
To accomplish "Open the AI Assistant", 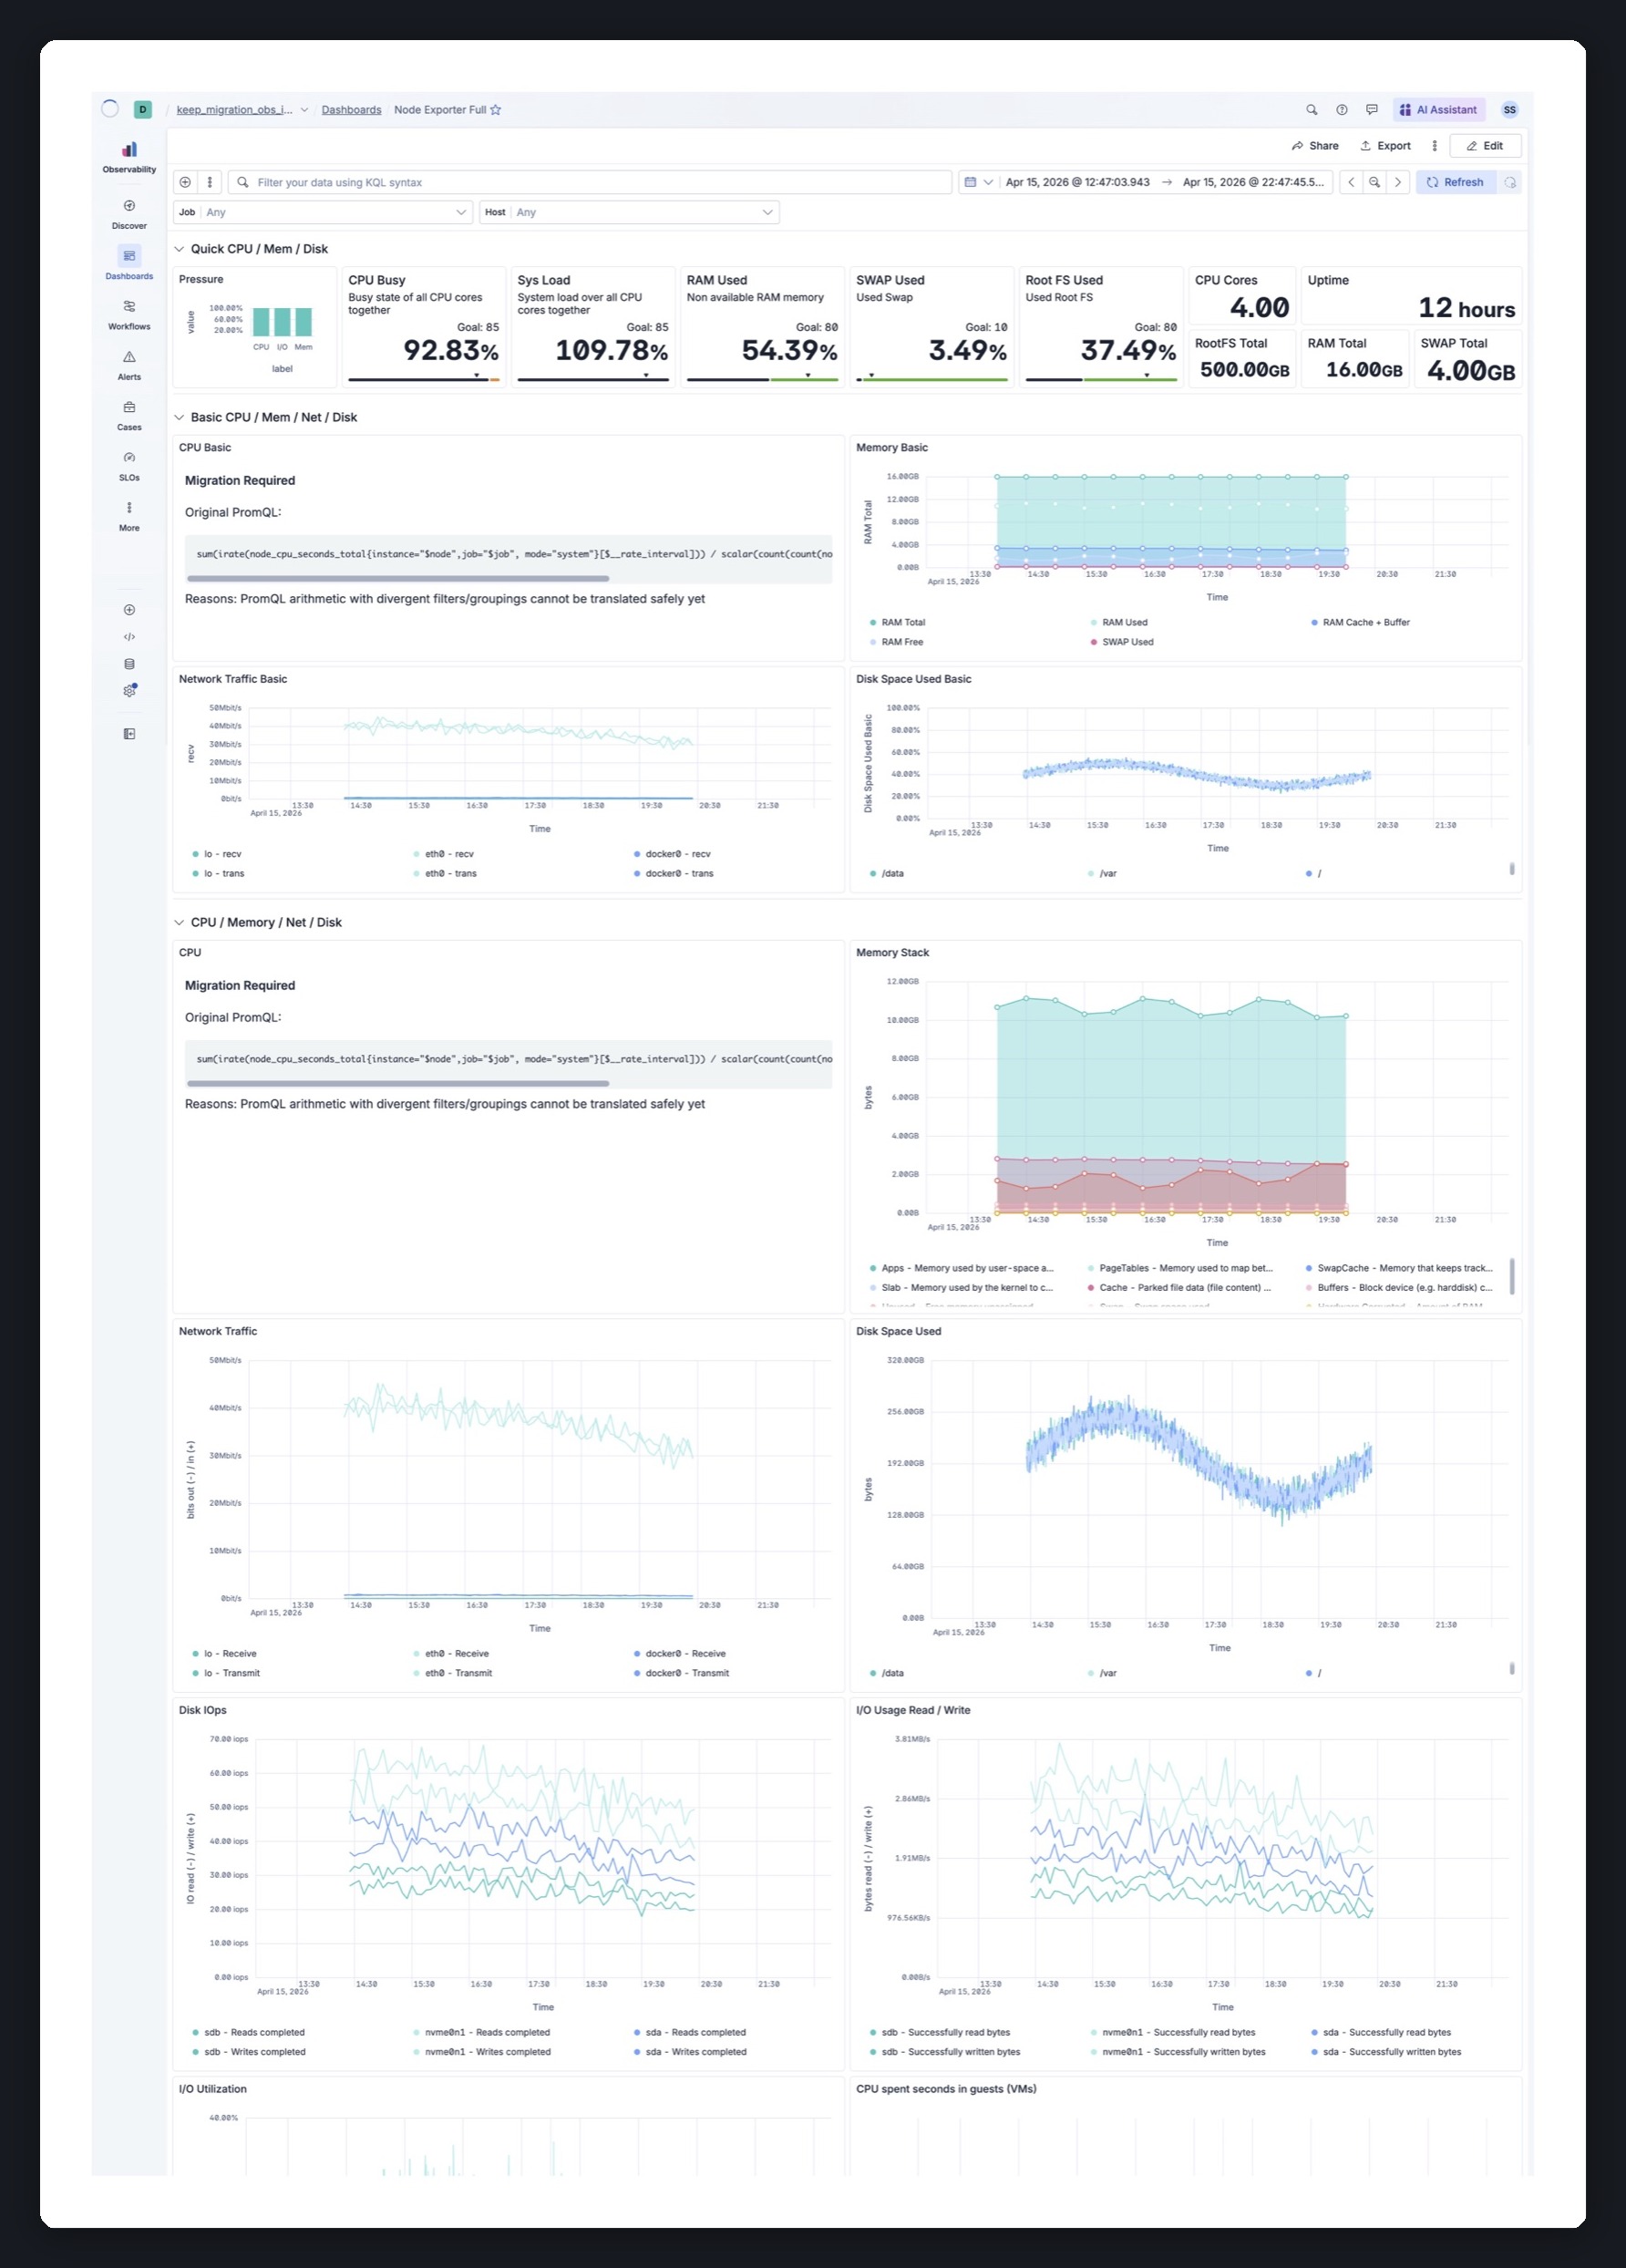I will [1438, 110].
